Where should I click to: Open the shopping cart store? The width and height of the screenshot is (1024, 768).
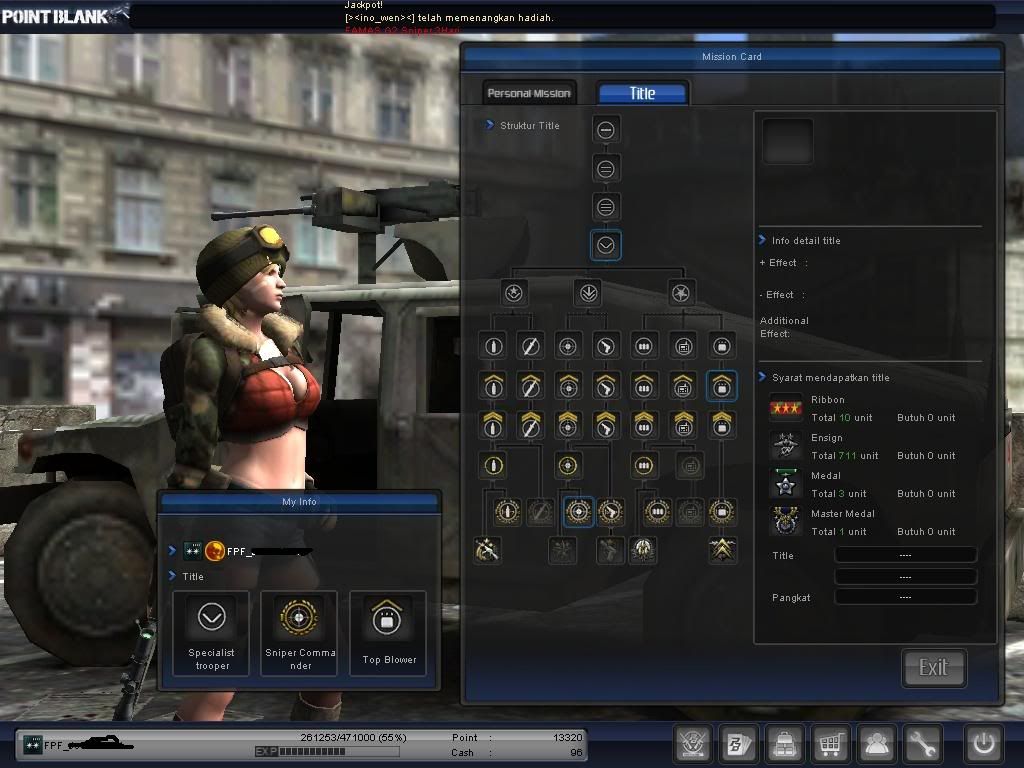click(830, 743)
